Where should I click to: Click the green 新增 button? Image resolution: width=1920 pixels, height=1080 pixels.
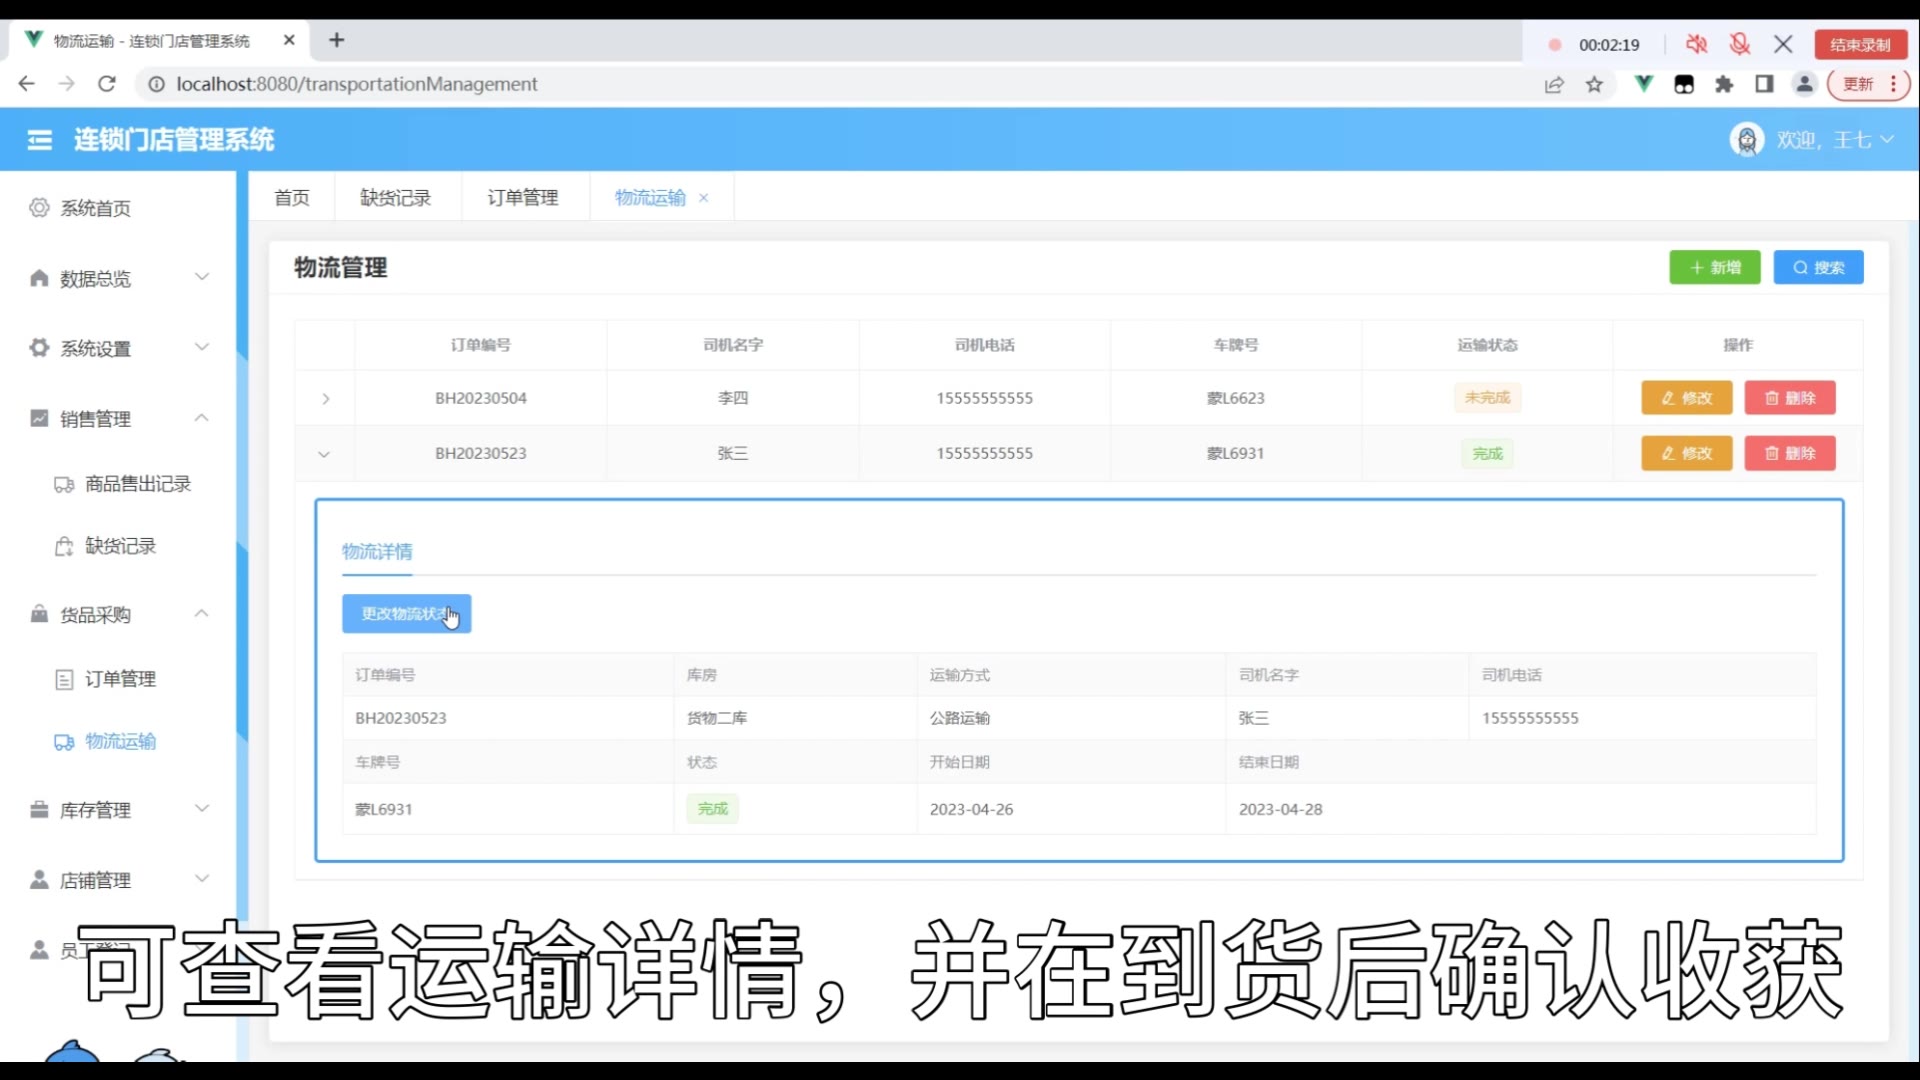click(x=1714, y=267)
